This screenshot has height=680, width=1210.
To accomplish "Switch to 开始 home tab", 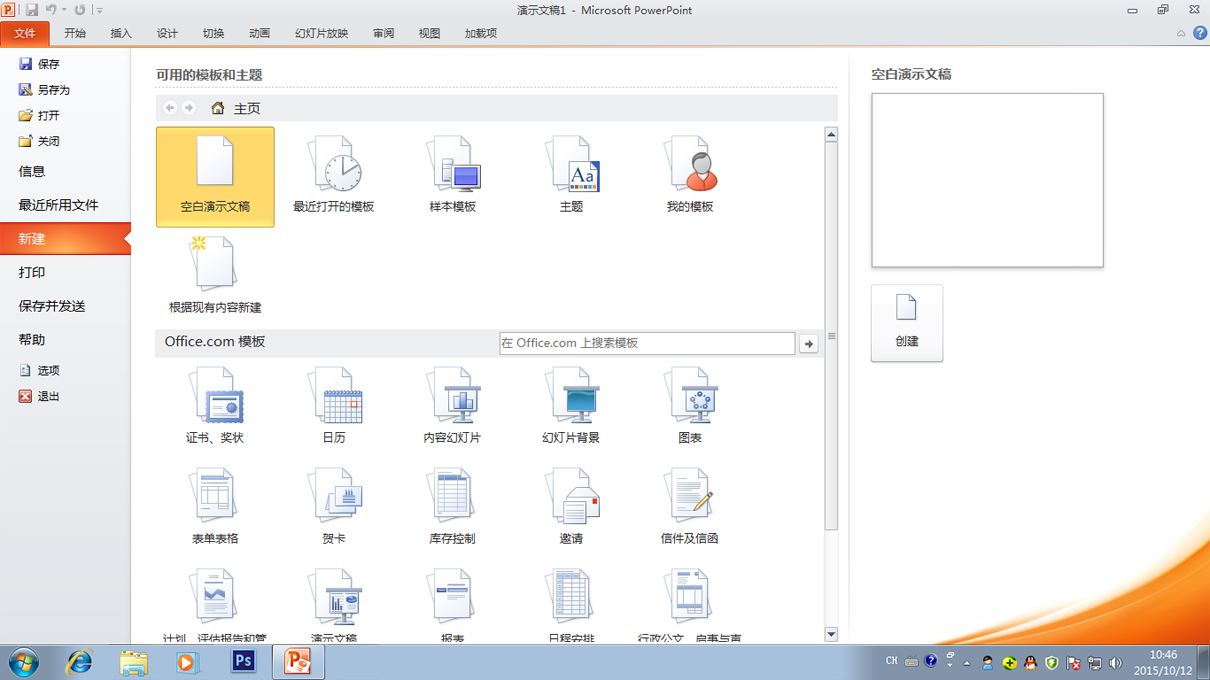I will point(75,33).
